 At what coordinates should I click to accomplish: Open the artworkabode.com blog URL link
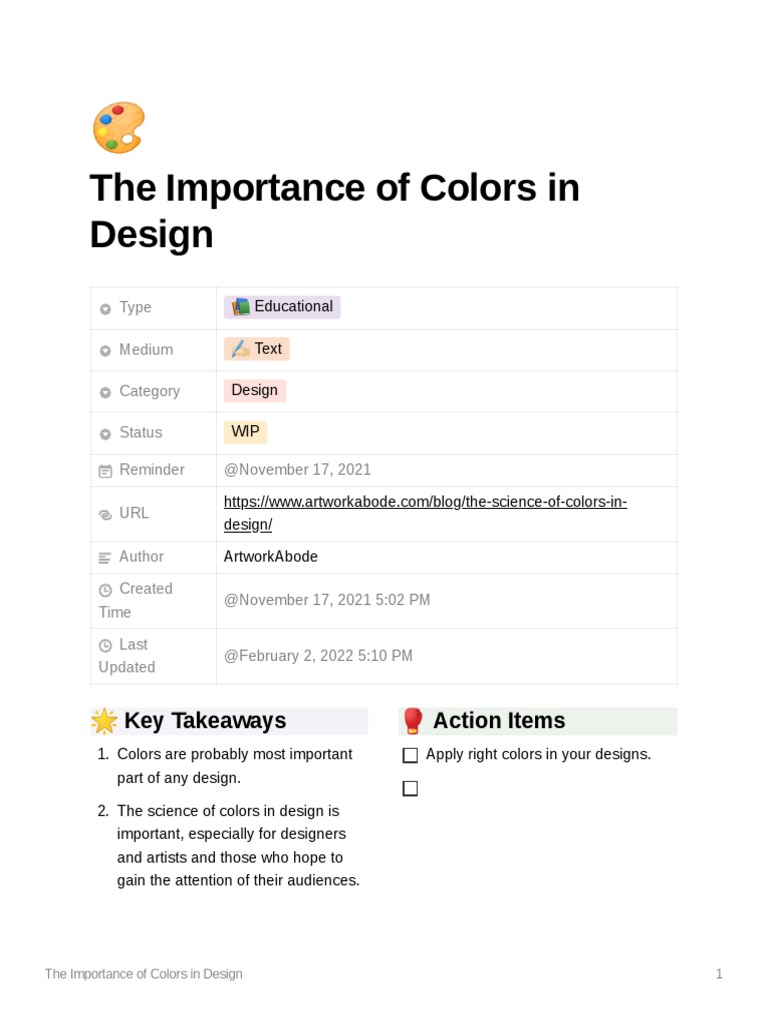point(425,502)
